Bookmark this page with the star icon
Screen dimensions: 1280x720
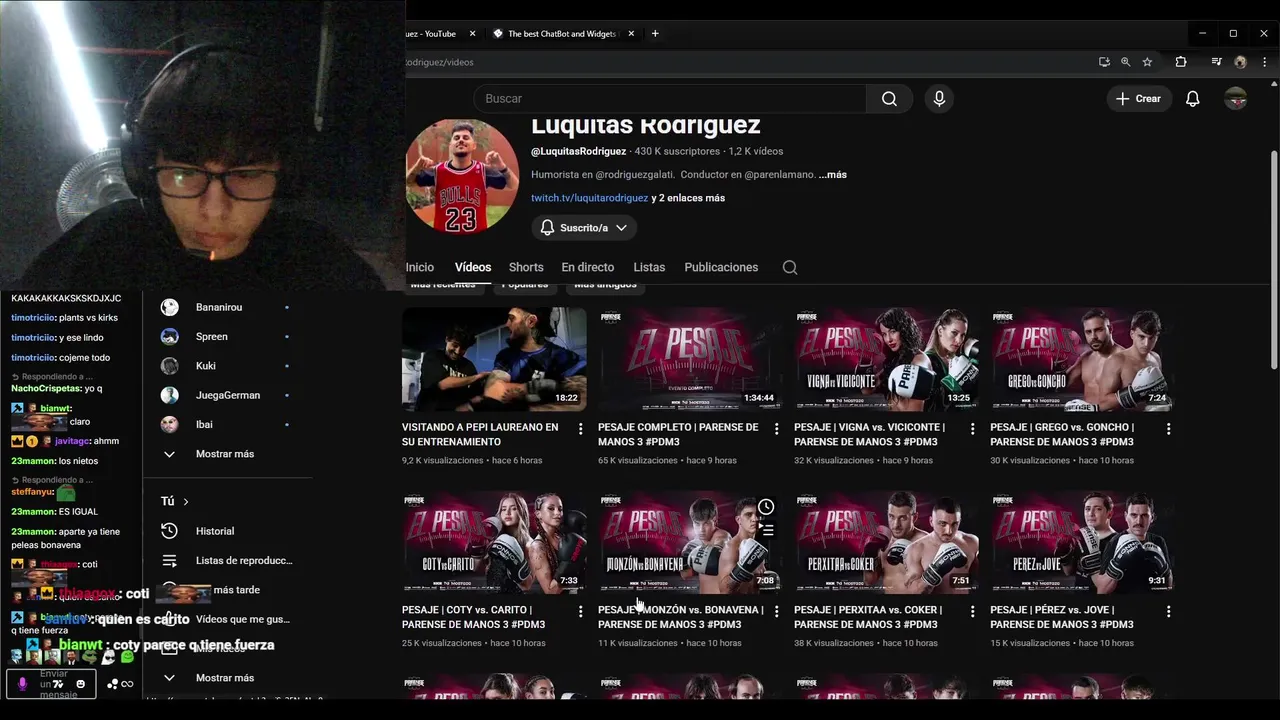pyautogui.click(x=1147, y=62)
